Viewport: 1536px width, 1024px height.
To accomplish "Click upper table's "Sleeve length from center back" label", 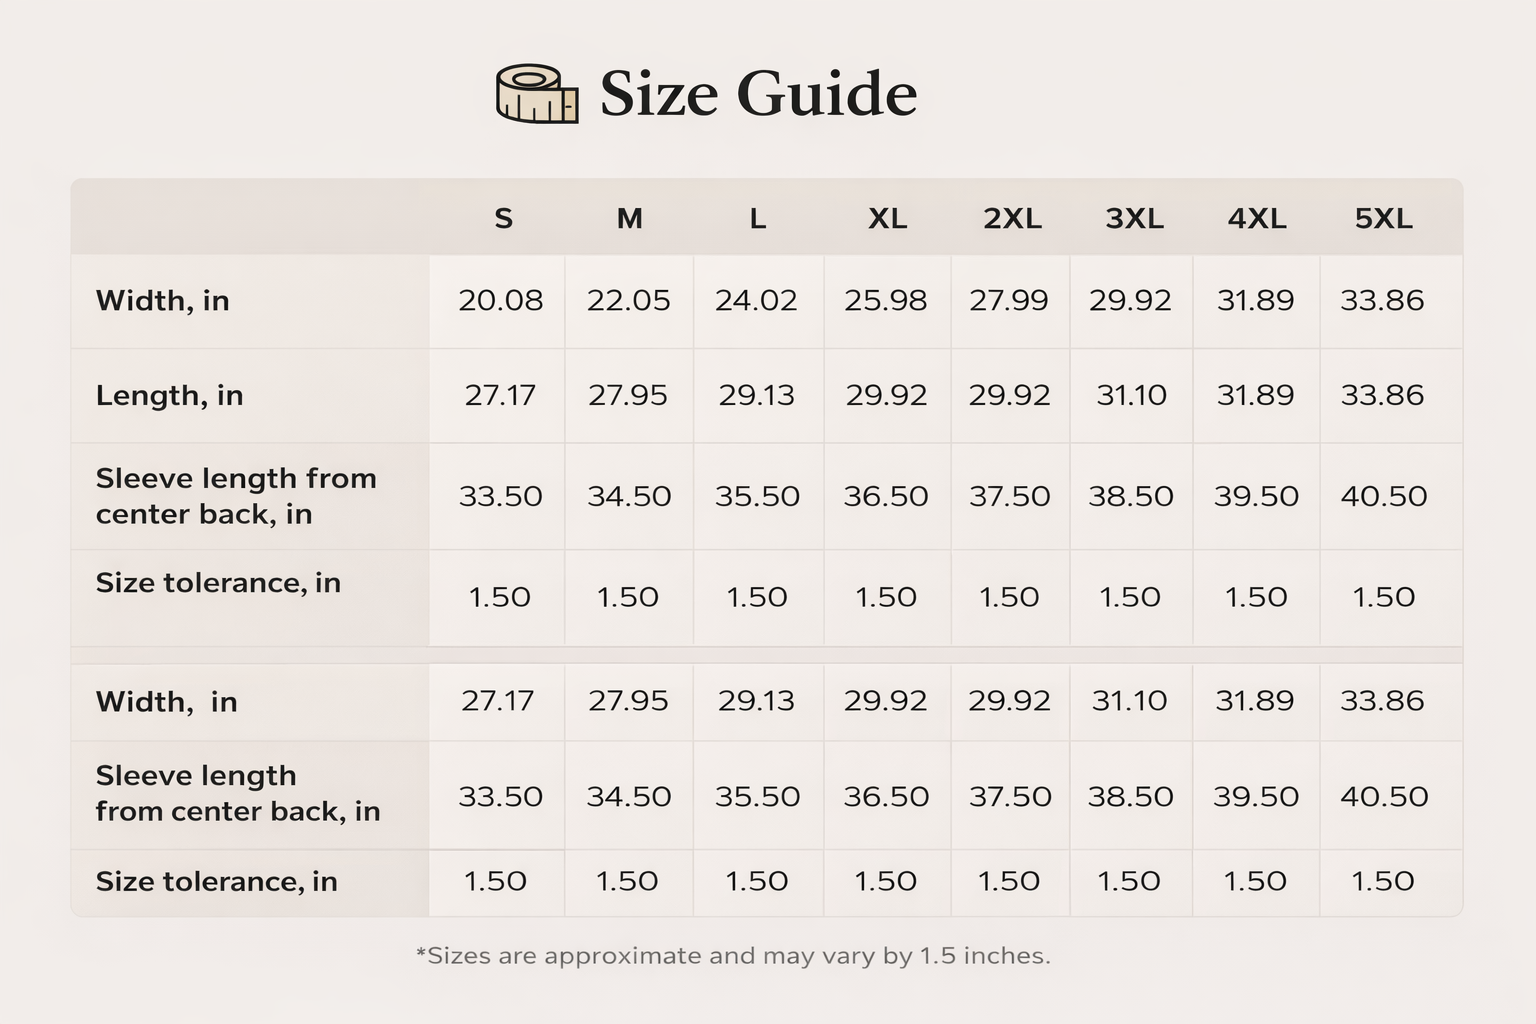I will tap(236, 496).
